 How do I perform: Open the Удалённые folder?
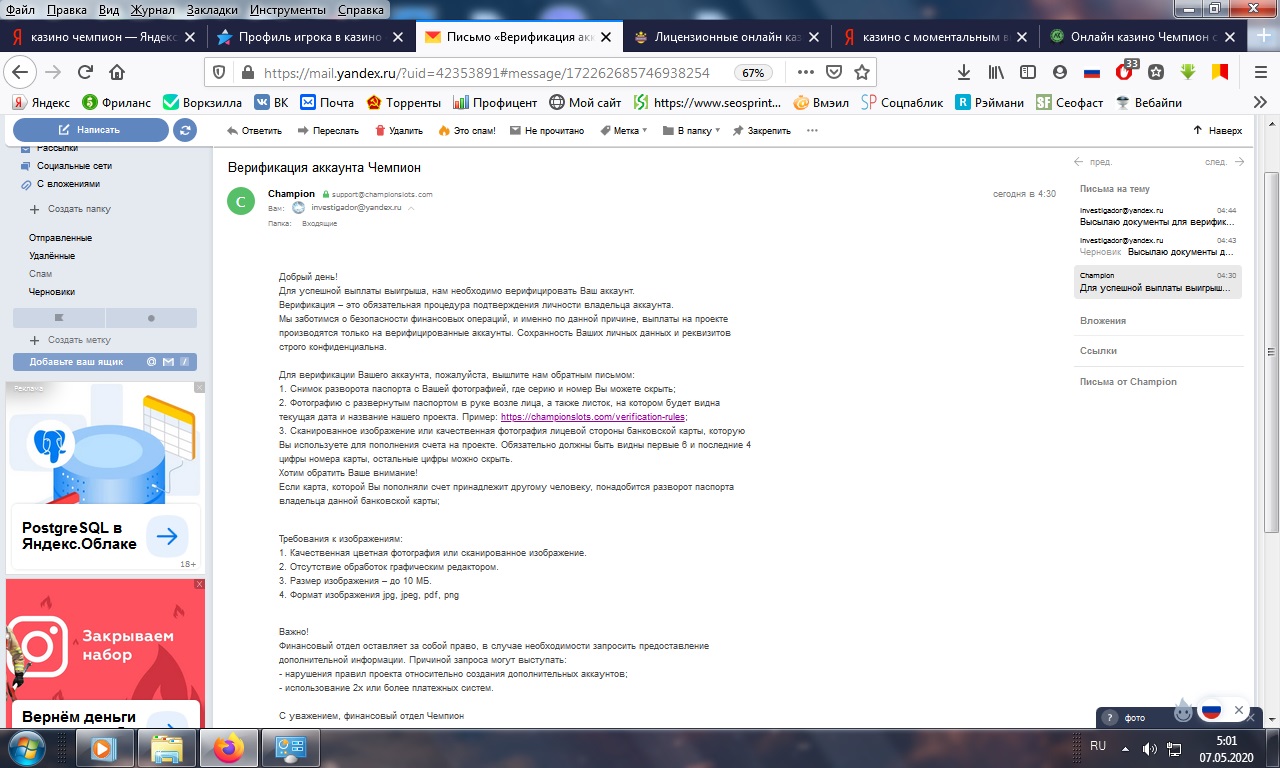coord(52,256)
